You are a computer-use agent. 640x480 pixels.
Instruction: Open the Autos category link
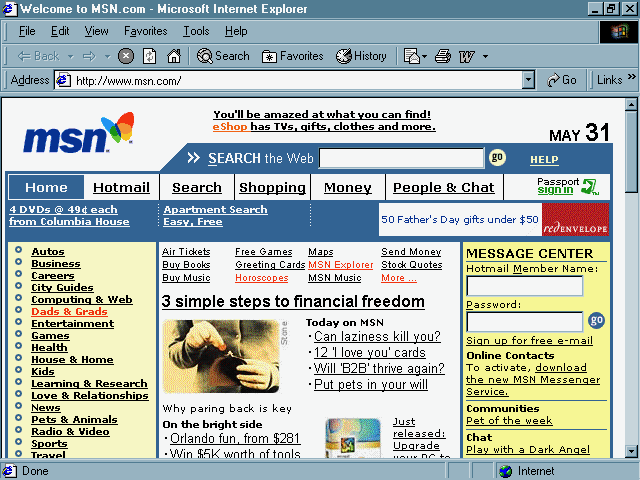[x=48, y=252]
